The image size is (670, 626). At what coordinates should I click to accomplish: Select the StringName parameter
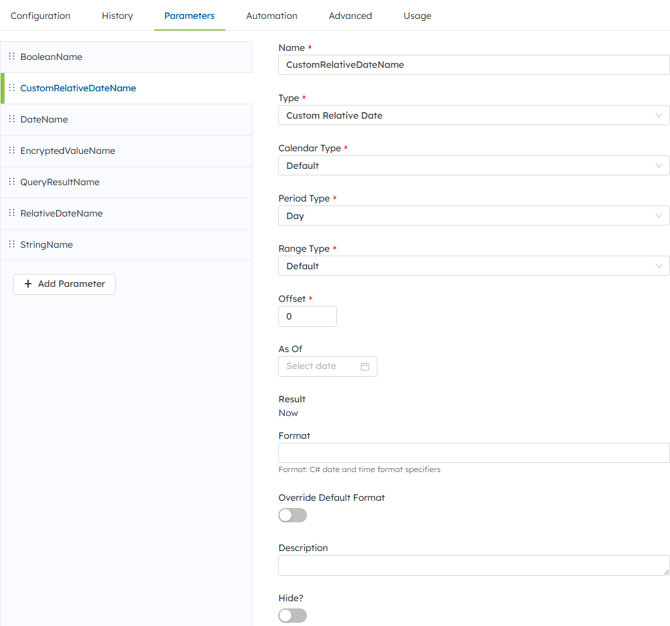point(127,245)
